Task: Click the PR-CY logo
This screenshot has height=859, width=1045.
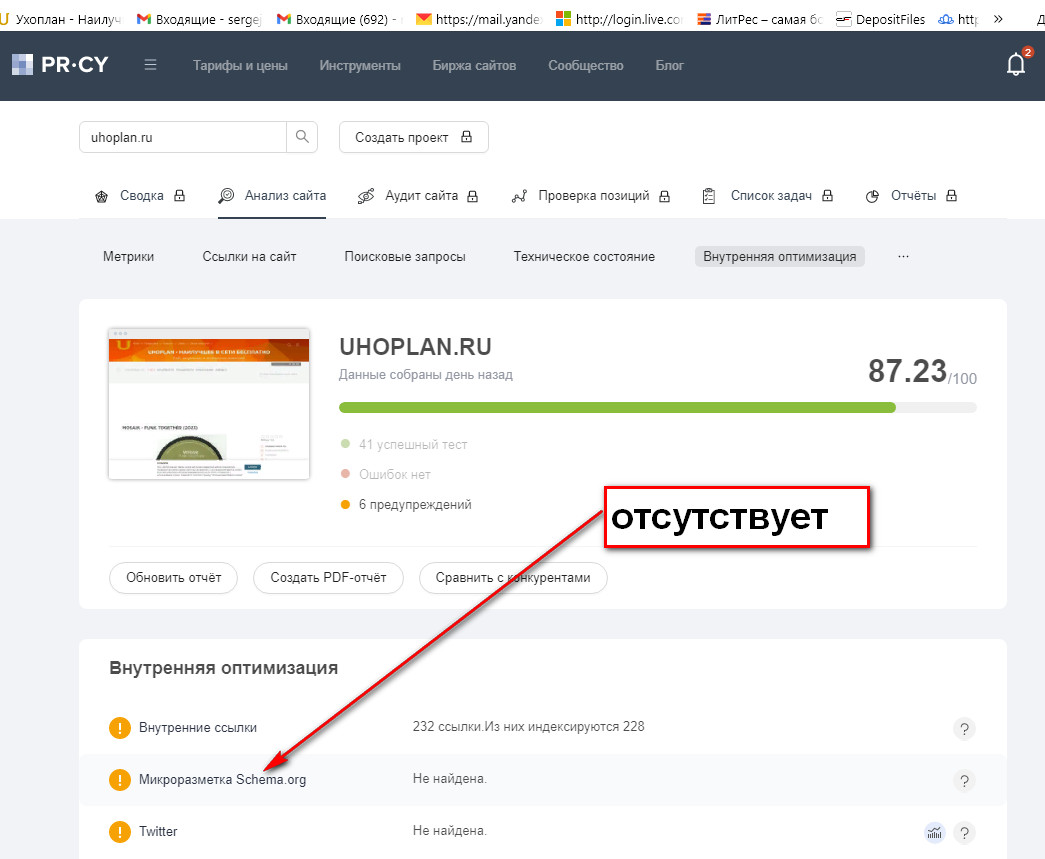Action: tap(60, 65)
